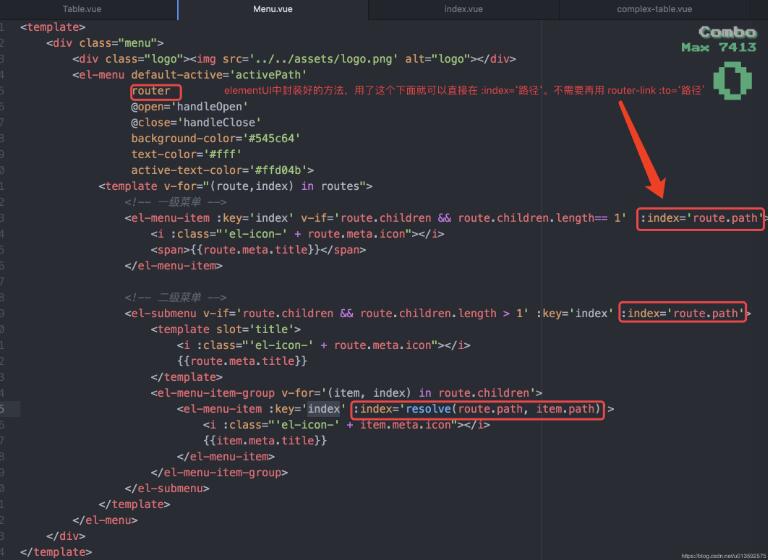Switch to the Table.vue tab
Image resolution: width=768 pixels, height=560 pixels.
click(x=82, y=9)
